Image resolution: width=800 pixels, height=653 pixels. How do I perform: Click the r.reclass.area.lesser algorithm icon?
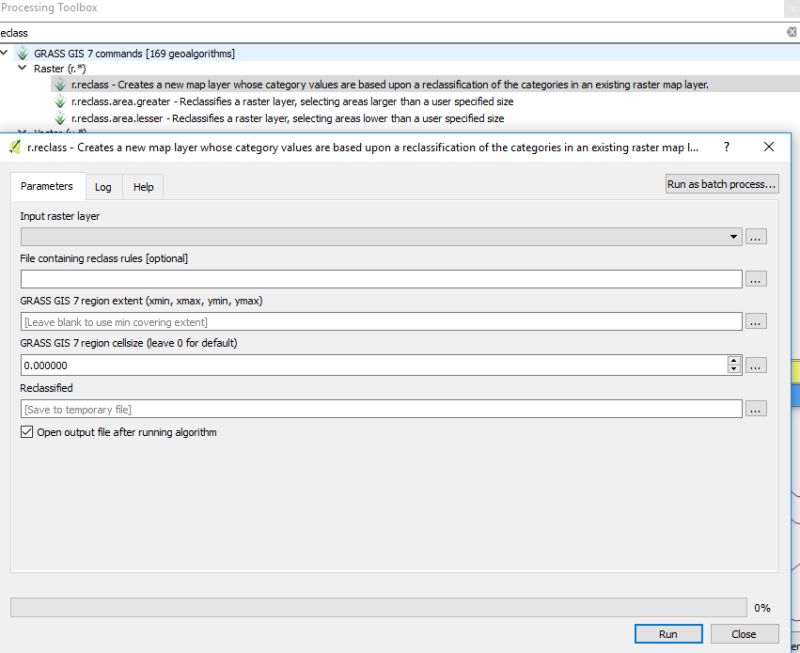pos(59,117)
